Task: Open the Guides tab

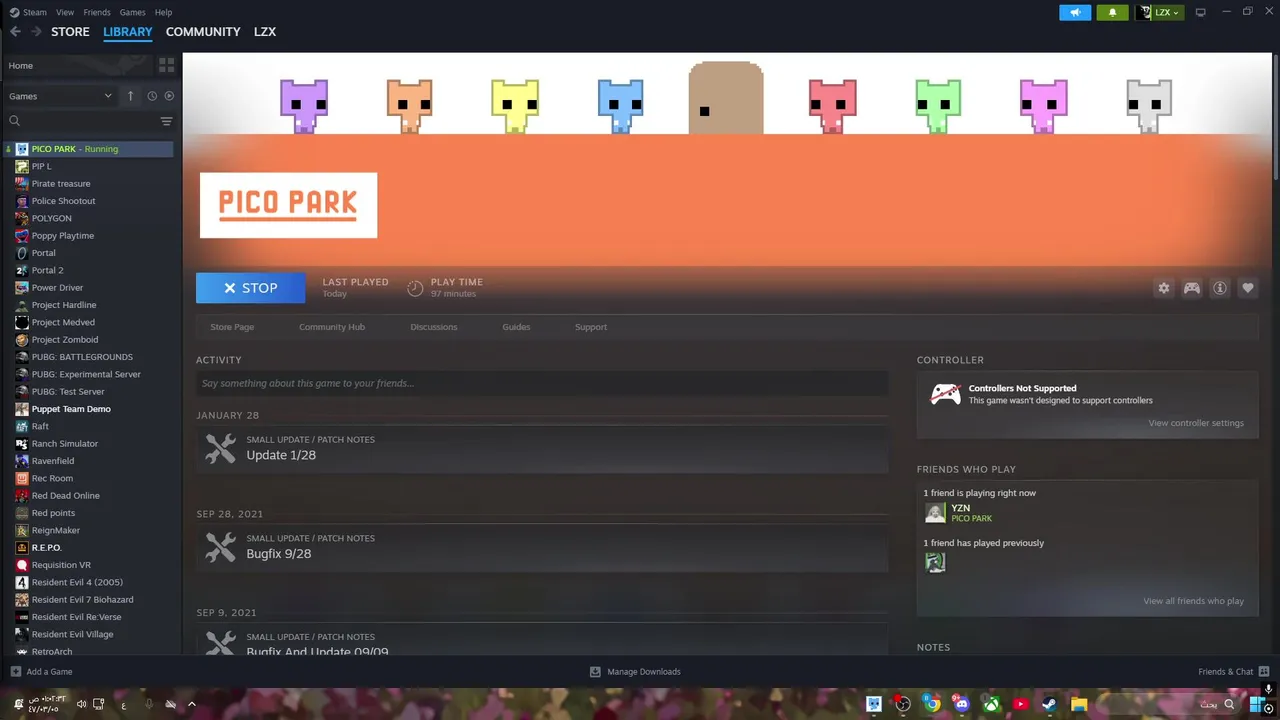Action: point(516,327)
